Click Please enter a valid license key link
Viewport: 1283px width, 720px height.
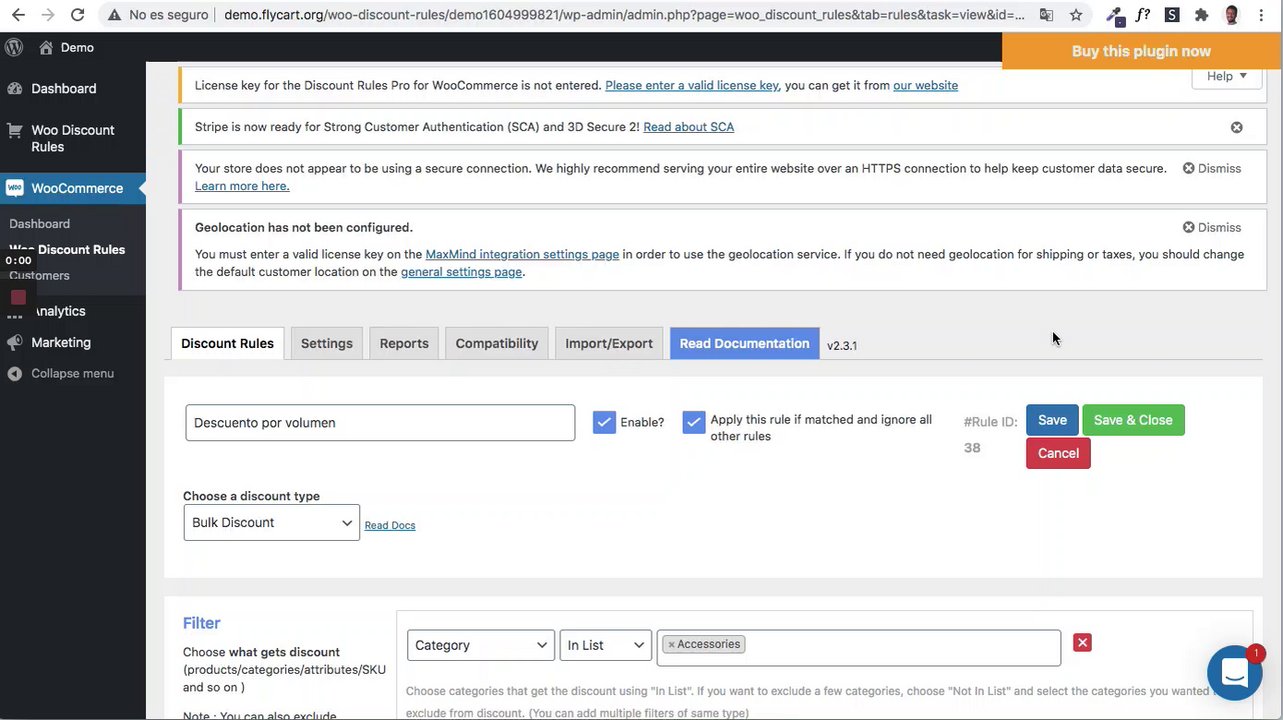pyautogui.click(x=692, y=85)
